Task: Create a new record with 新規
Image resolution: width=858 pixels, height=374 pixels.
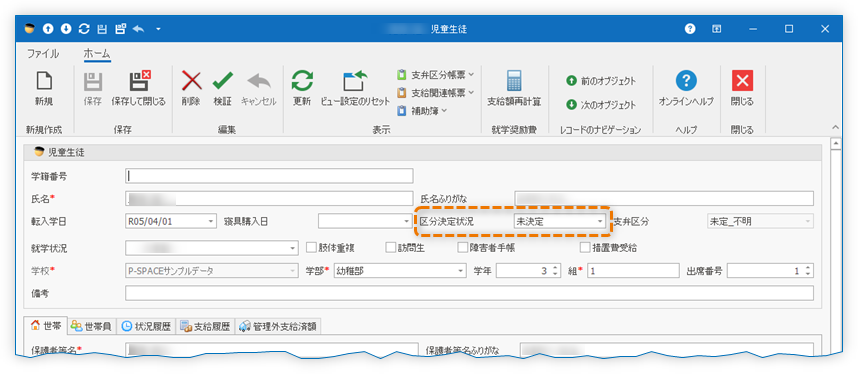Action: click(44, 89)
